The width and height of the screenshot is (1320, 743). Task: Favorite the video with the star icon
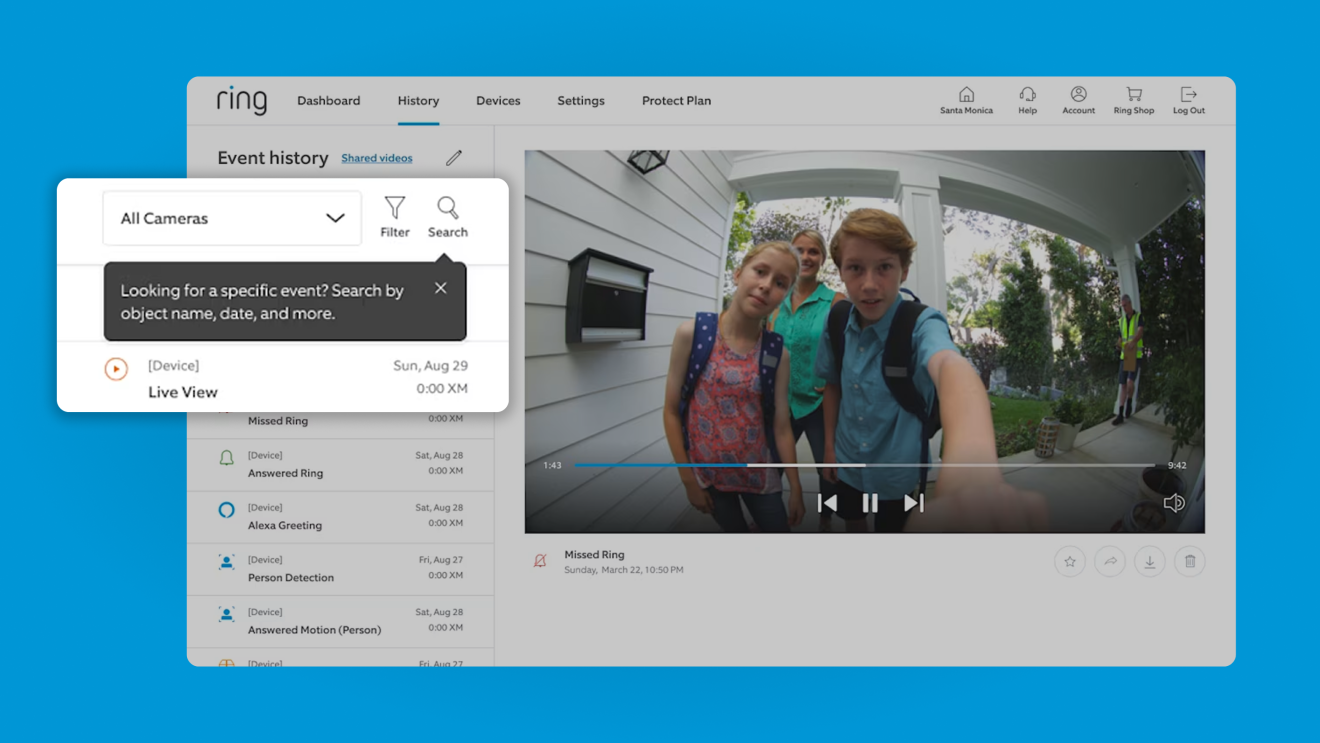[x=1070, y=562]
